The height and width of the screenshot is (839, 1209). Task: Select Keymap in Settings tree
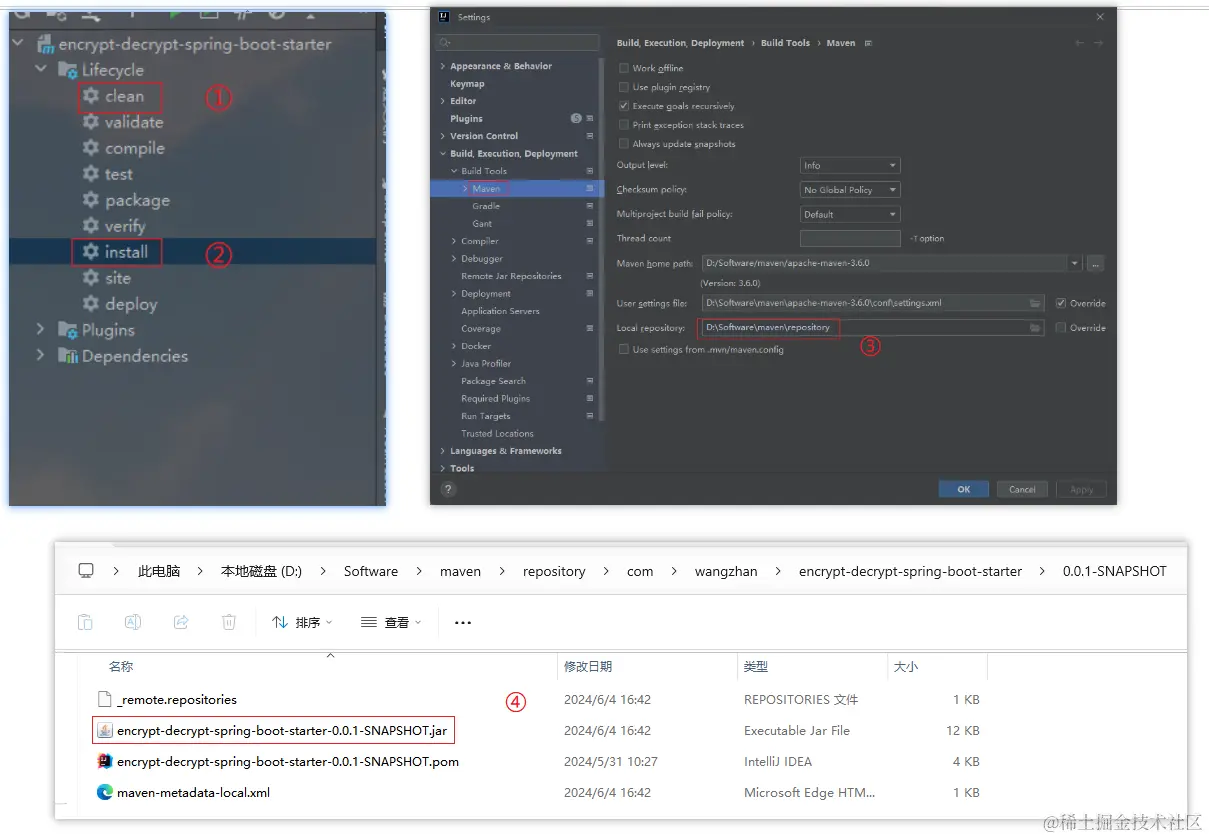click(467, 84)
